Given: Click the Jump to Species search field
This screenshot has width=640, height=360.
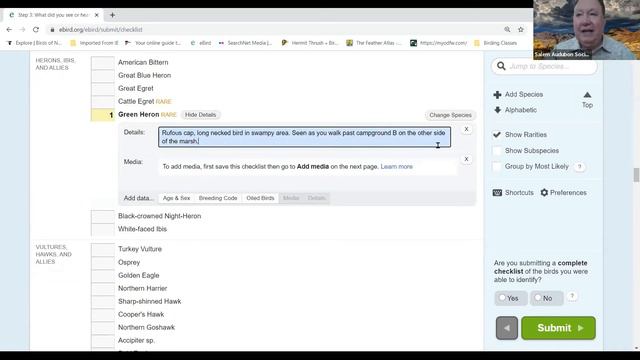Looking at the screenshot, I should [544, 66].
